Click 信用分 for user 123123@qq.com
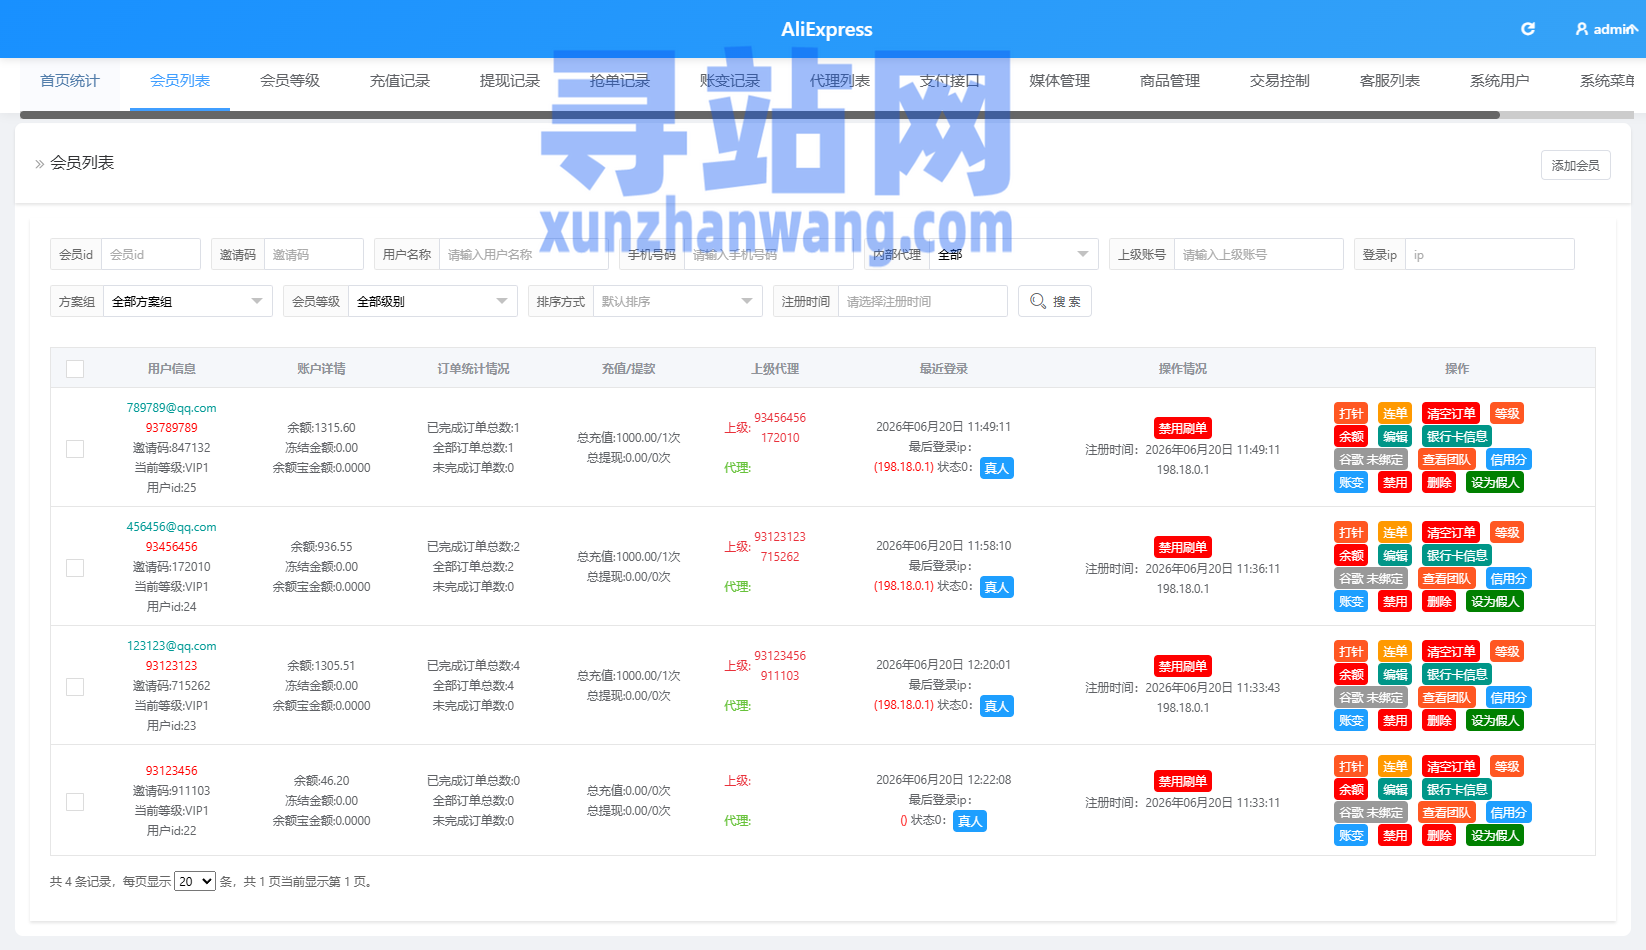1646x950 pixels. click(x=1508, y=698)
